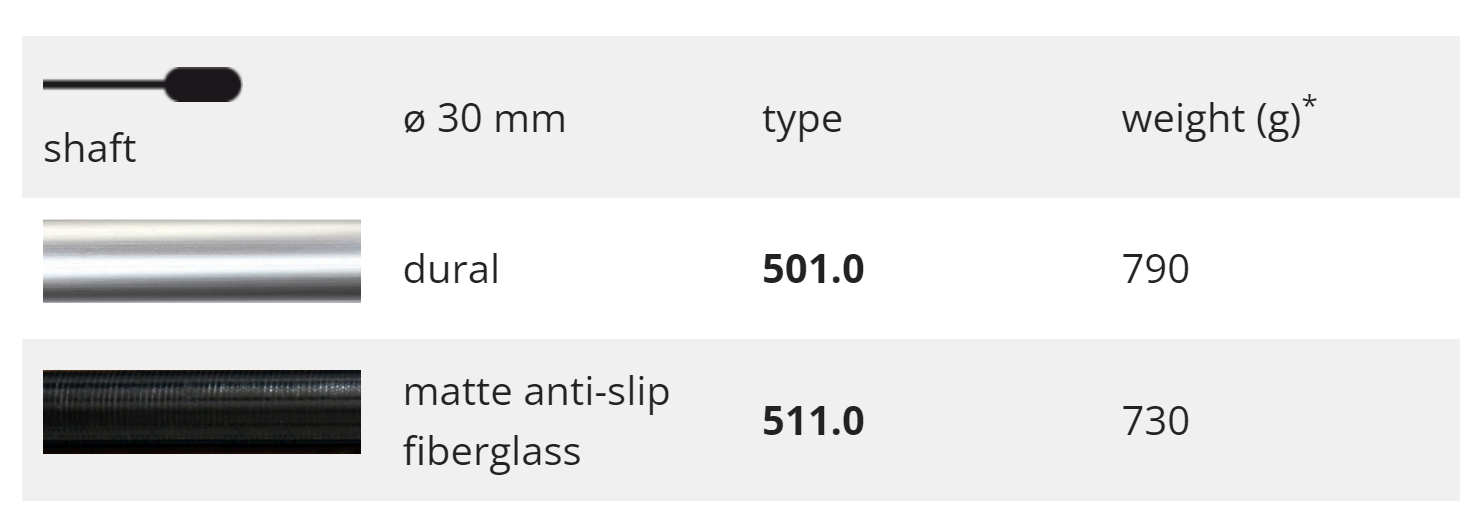Click type number 511.0
1478x519 pixels.
click(x=813, y=421)
